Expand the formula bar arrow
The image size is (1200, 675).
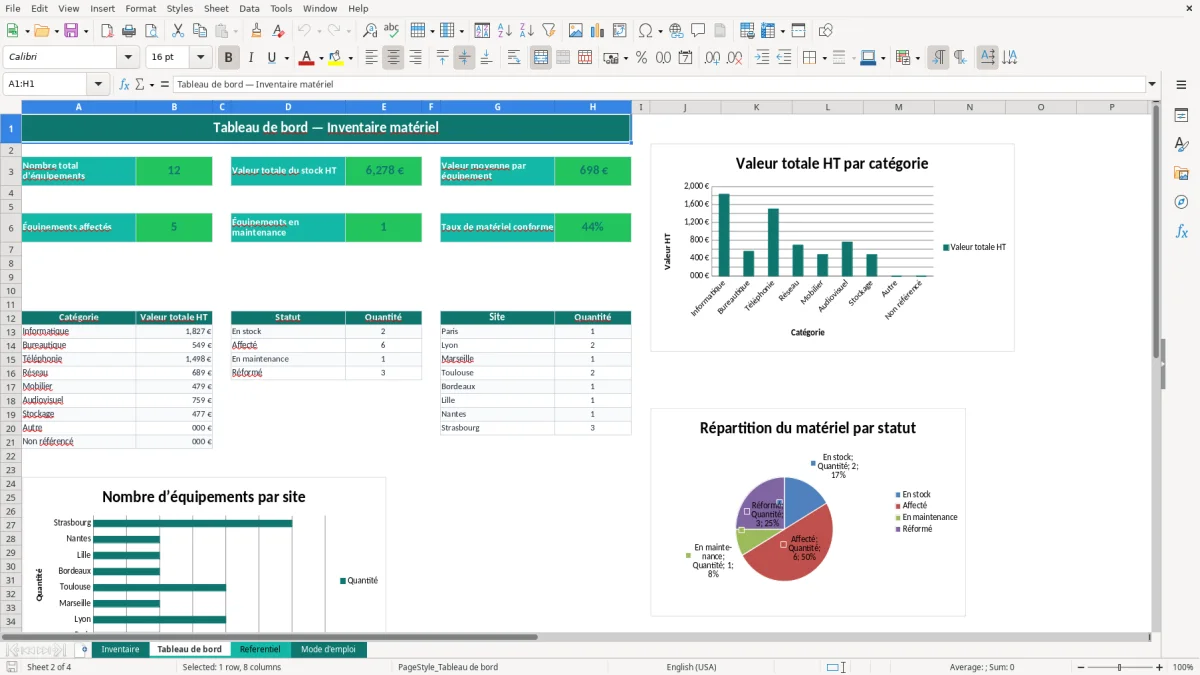click(x=1153, y=84)
